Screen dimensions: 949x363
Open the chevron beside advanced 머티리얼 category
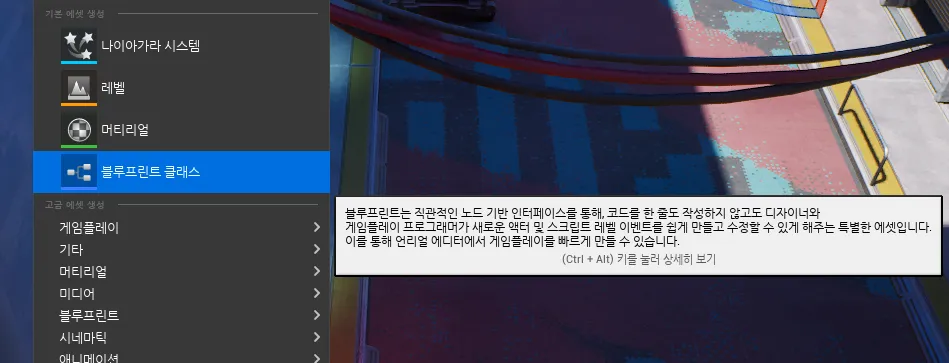317,271
